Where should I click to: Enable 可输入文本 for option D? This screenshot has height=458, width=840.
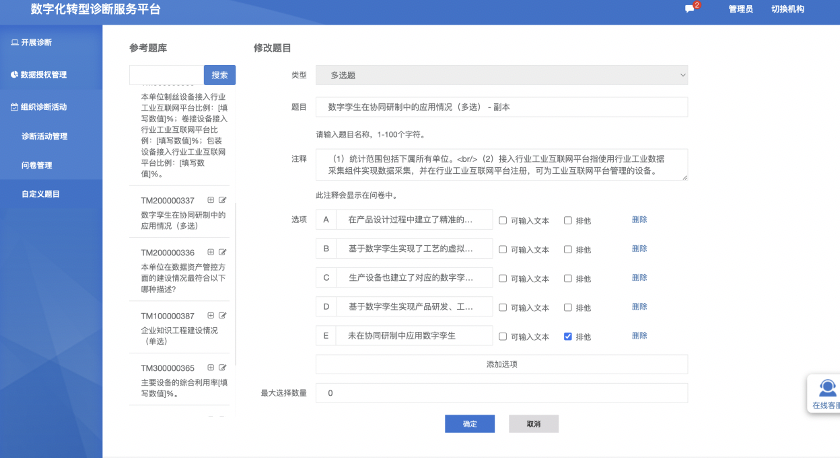pyautogui.click(x=502, y=307)
